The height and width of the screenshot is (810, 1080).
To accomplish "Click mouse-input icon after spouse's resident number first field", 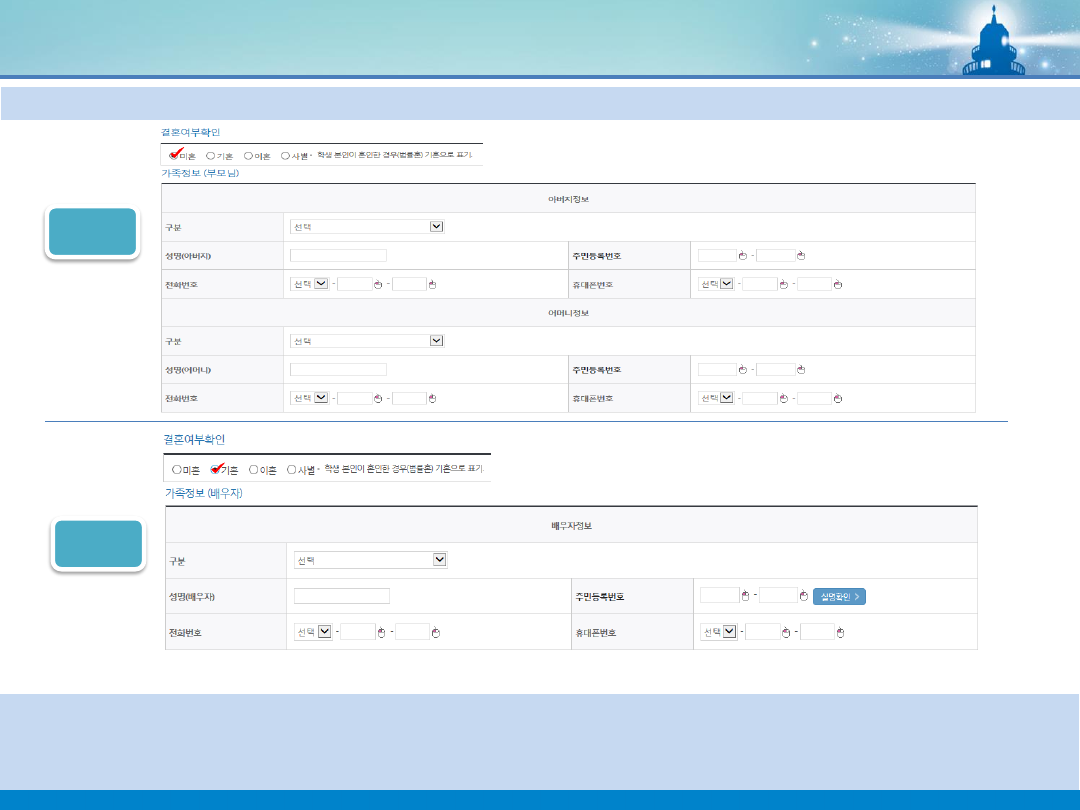I will point(745,596).
